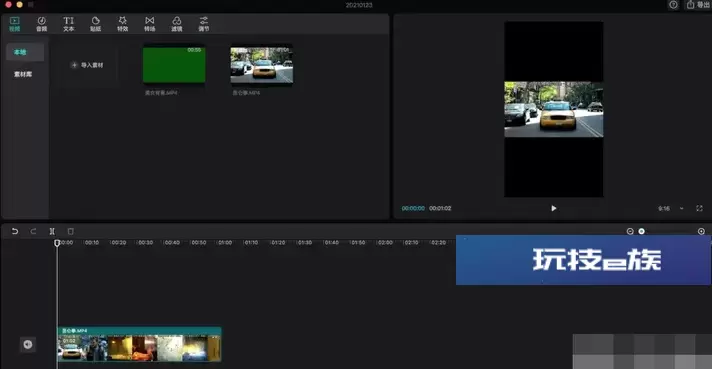The image size is (712, 369).
Task: Switch to the 视频 (Video) tab
Action: pyautogui.click(x=15, y=24)
